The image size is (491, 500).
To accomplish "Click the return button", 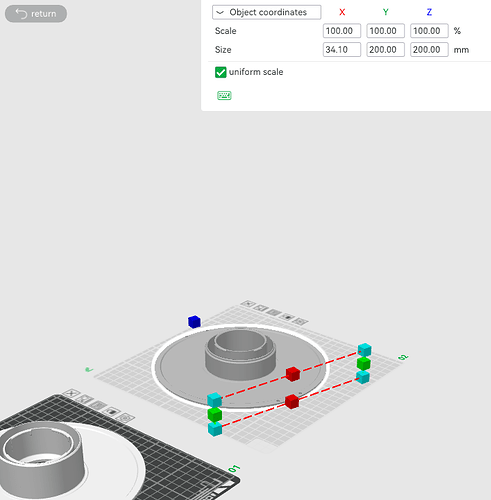I will (36, 14).
